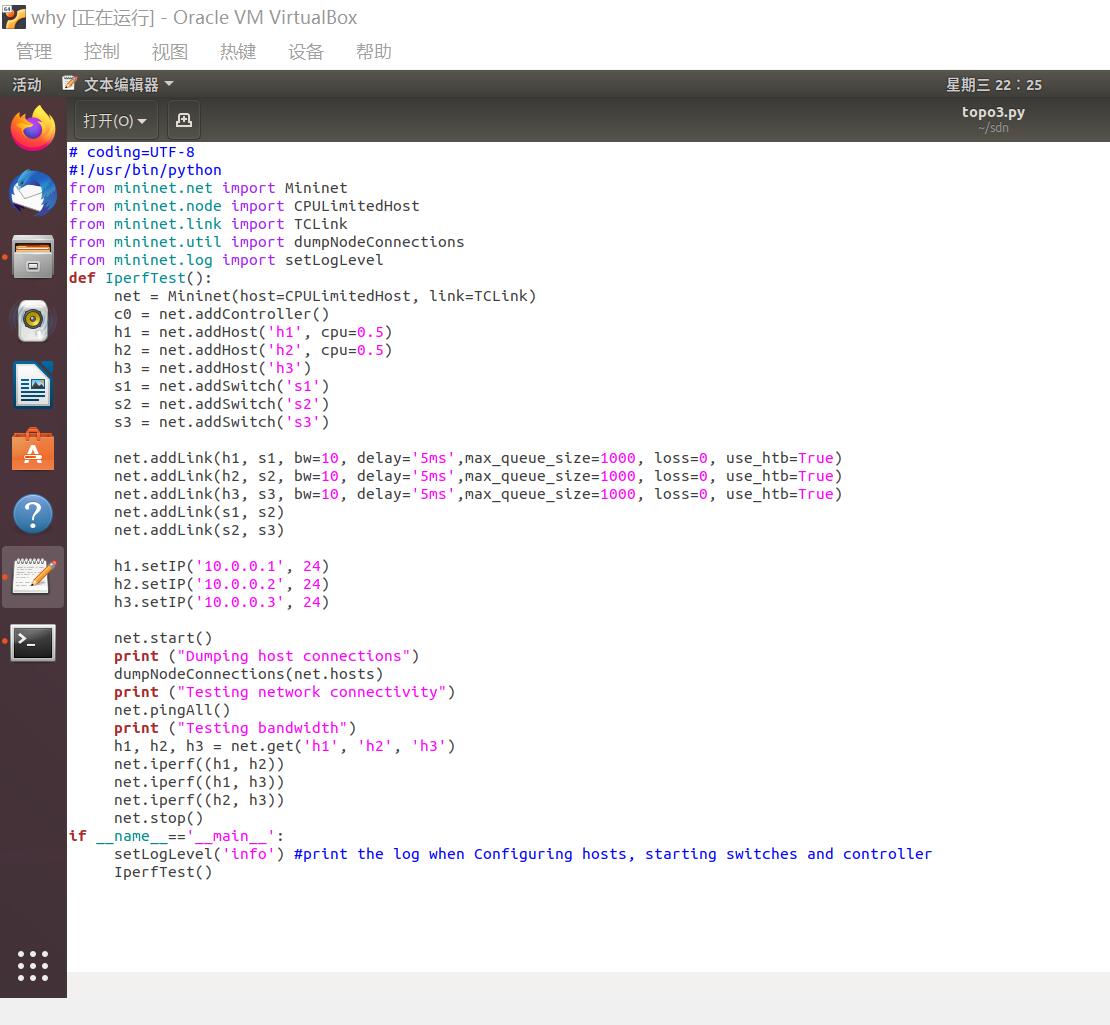Open the Terminal dock icon
Screen dimensions: 1110x1025
(x=33, y=642)
